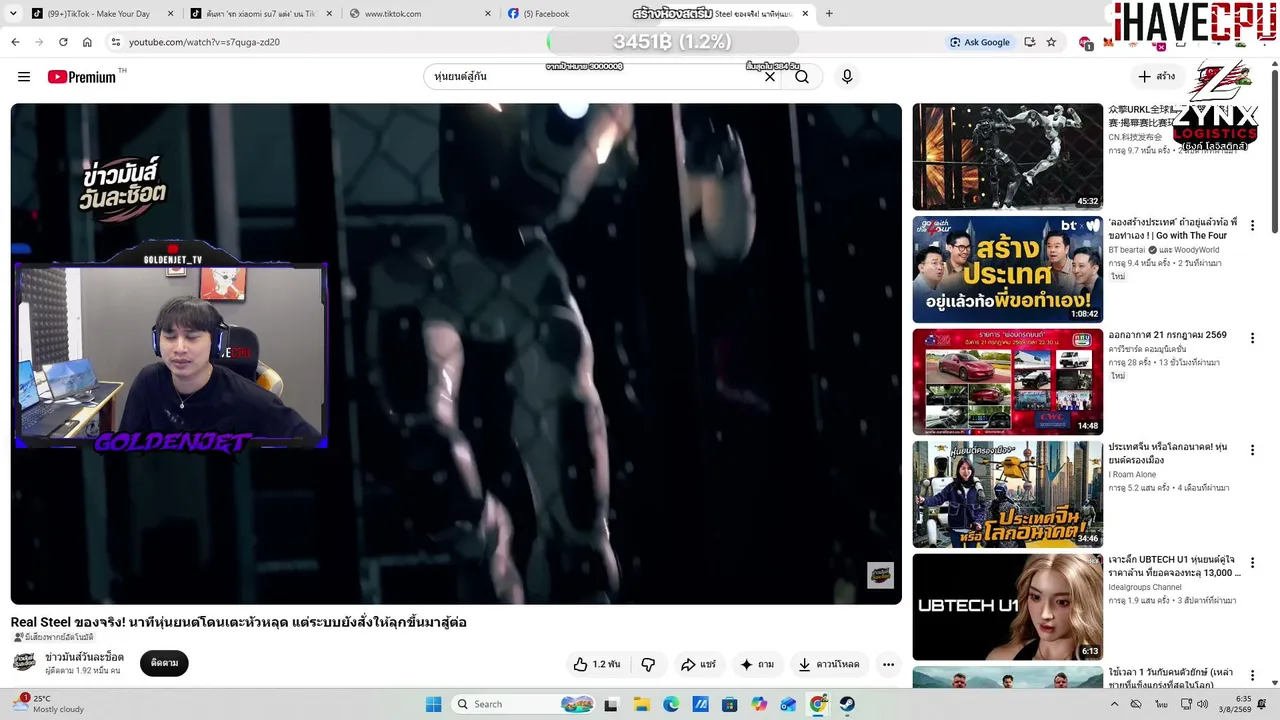Open a new browser tab
The width and height of the screenshot is (1280, 720).
829,14
